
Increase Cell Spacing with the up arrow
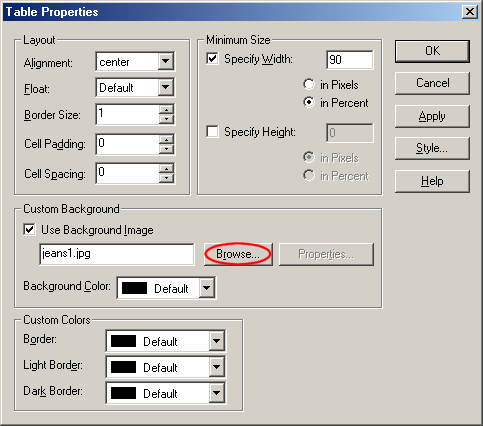(x=166, y=168)
